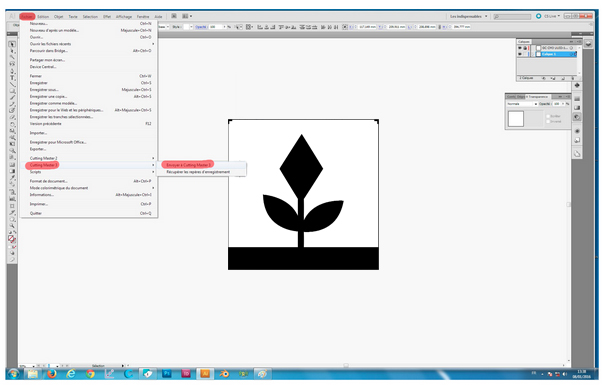
Task: Click the fill and stroke color swatch
Action: (12, 240)
